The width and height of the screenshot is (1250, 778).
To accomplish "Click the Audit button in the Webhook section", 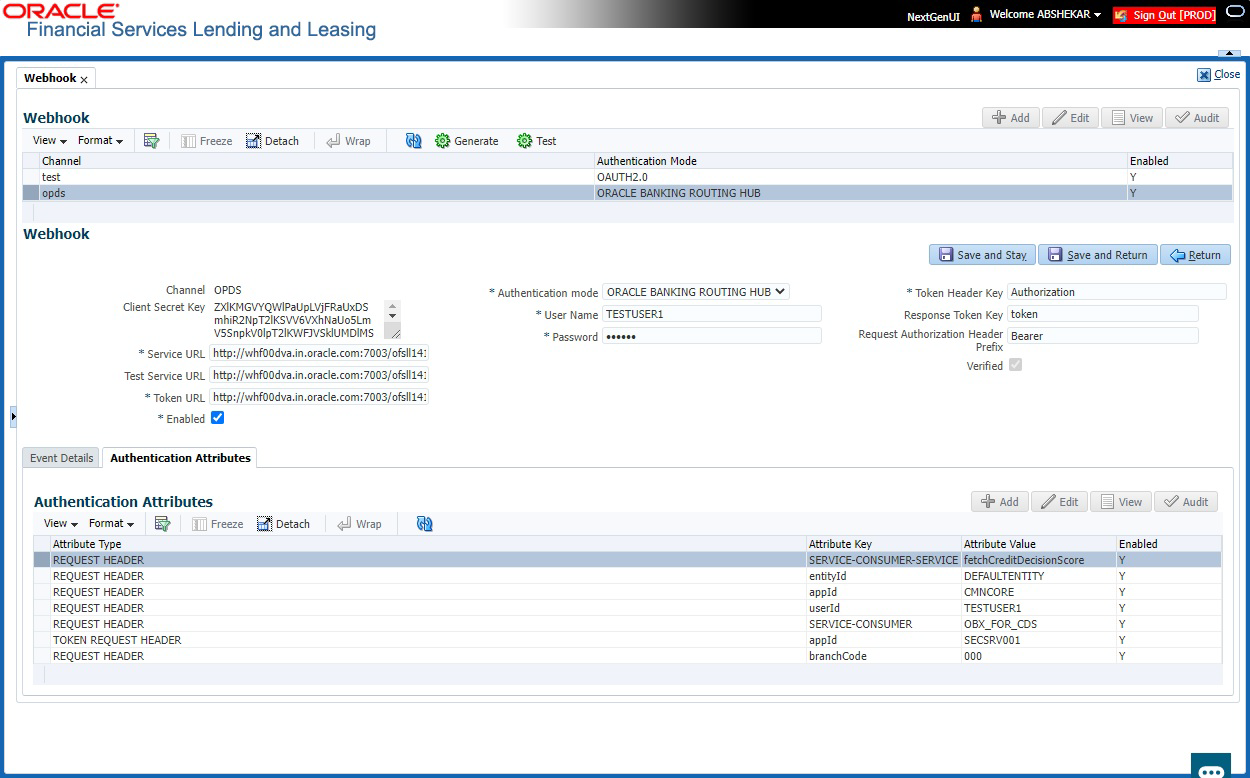I will [x=1197, y=118].
